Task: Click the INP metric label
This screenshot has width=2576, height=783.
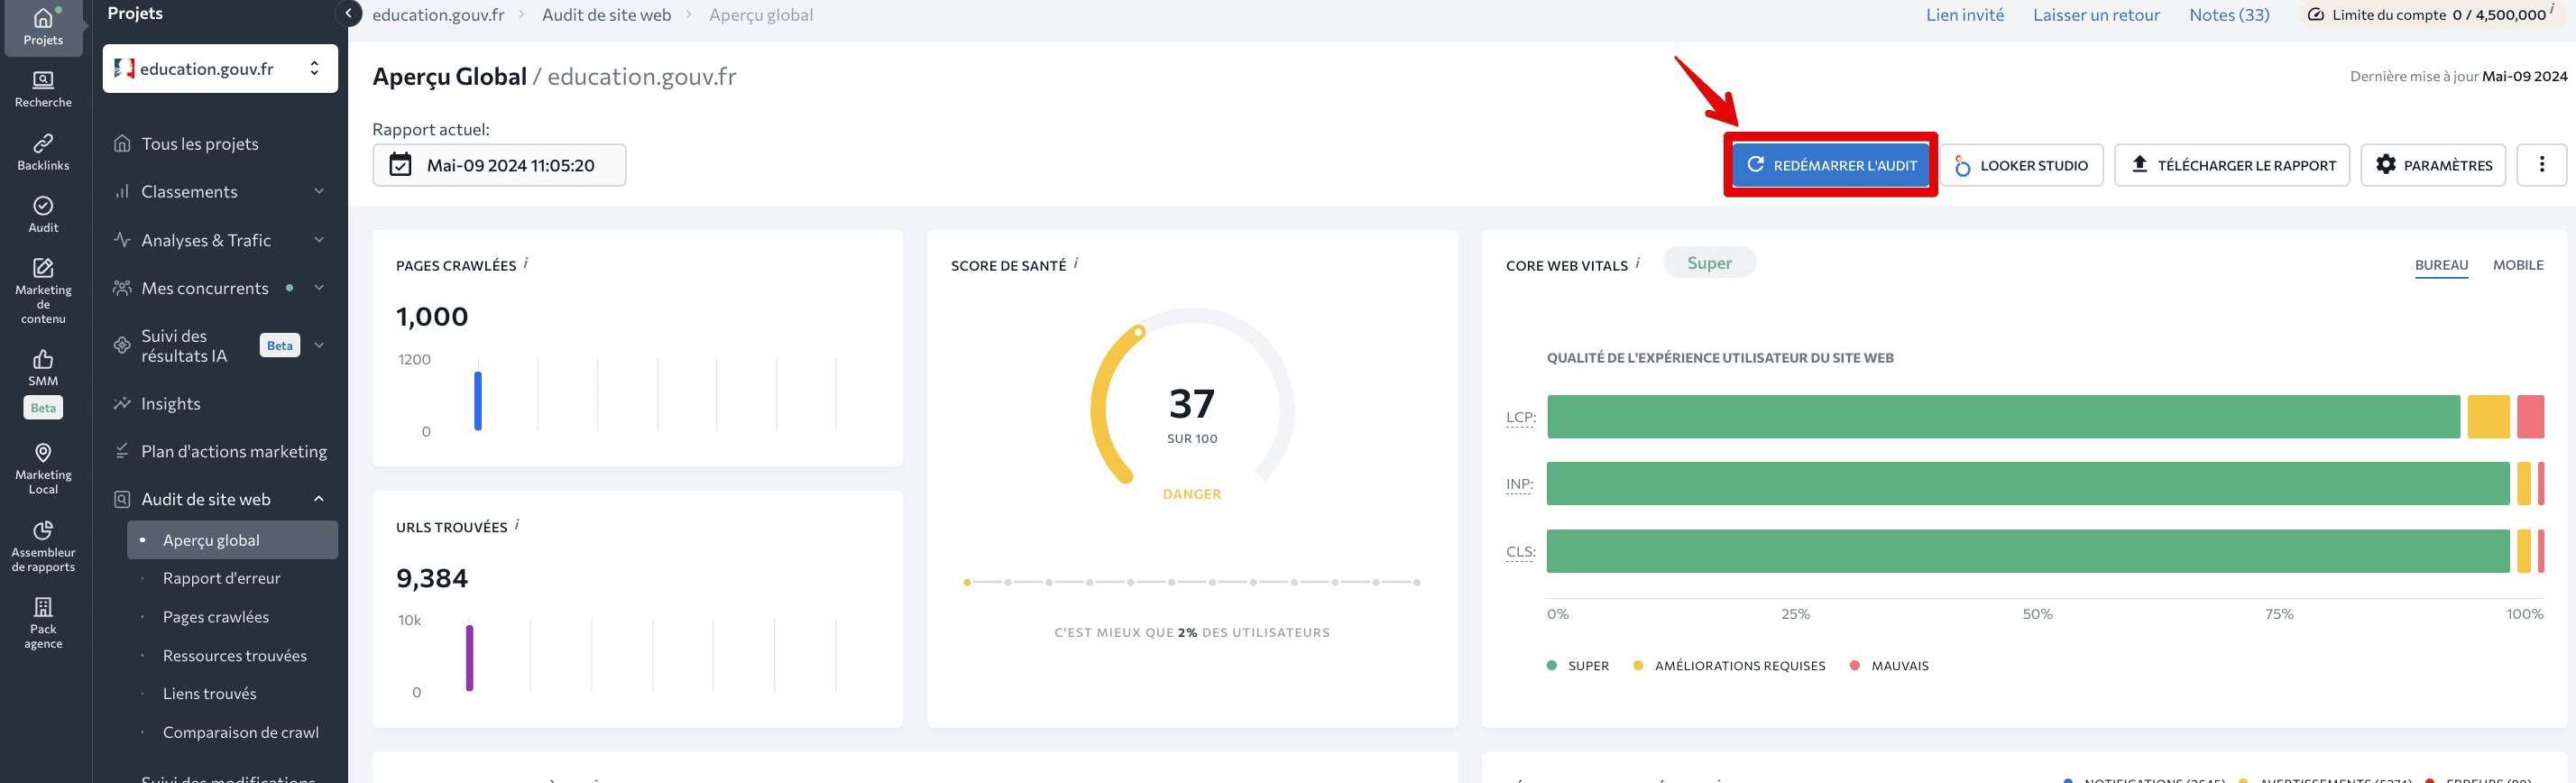Action: 1519,484
